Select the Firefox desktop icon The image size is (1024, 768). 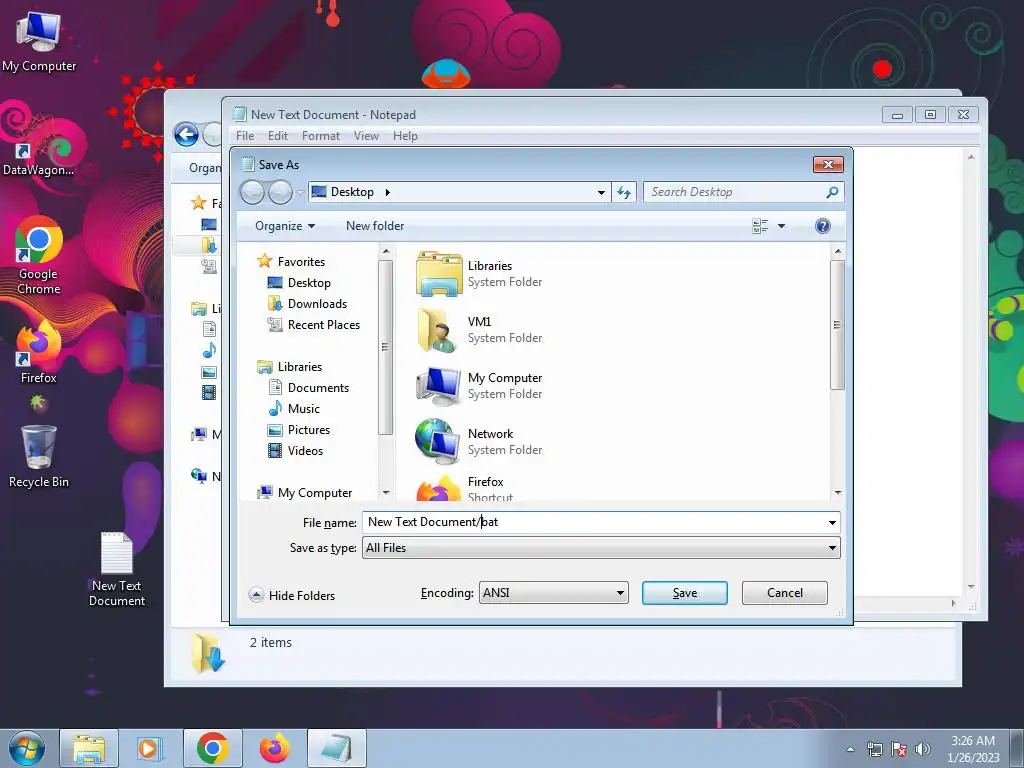(x=39, y=353)
